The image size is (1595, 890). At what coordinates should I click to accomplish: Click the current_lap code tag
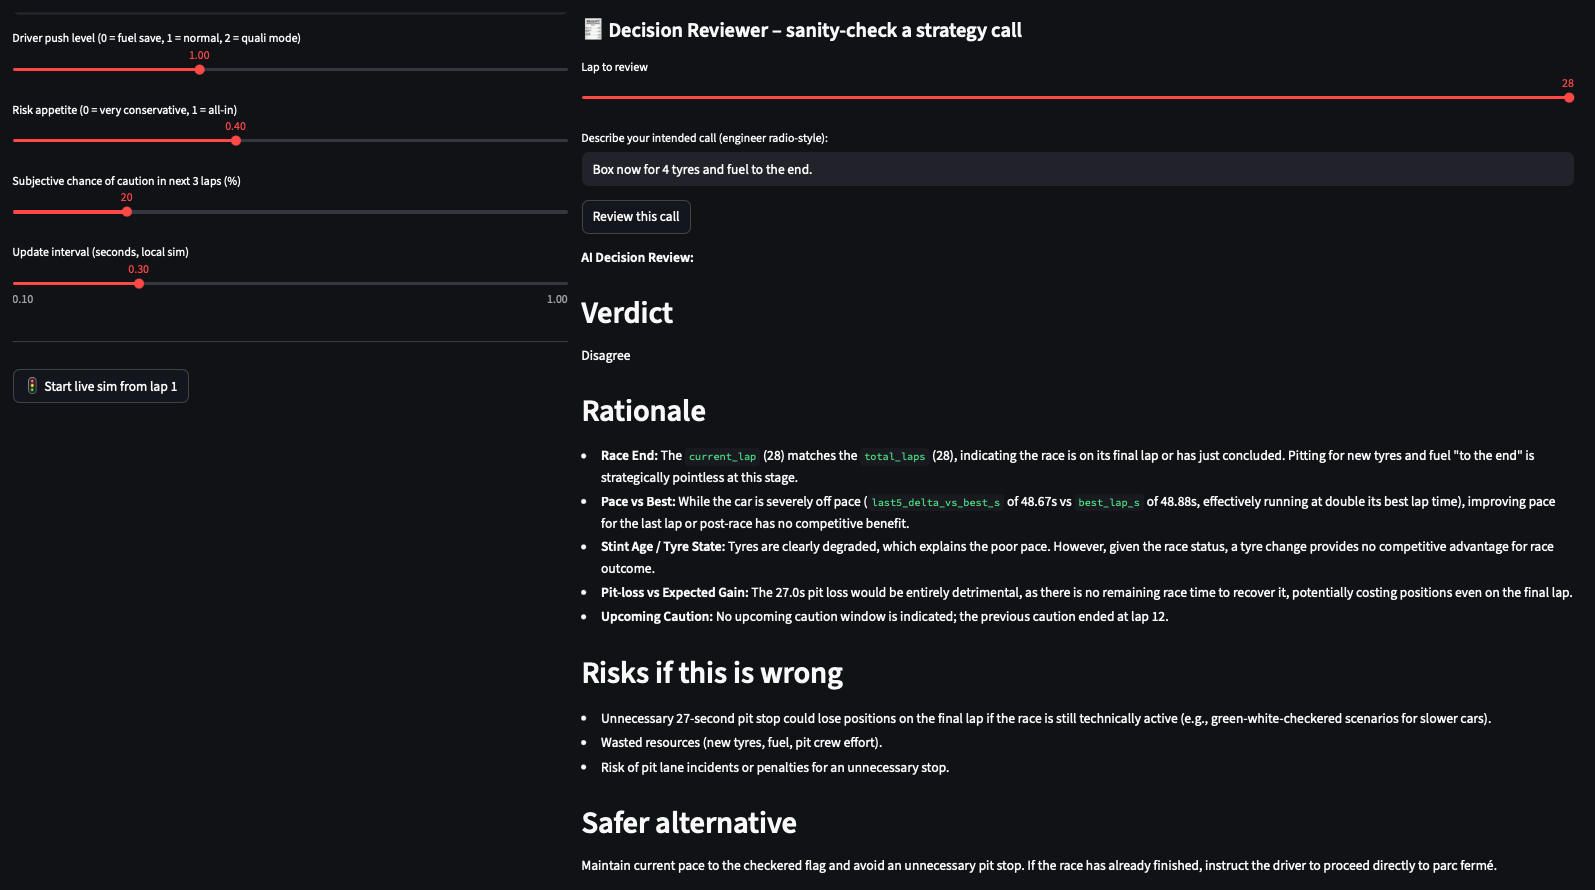[722, 456]
